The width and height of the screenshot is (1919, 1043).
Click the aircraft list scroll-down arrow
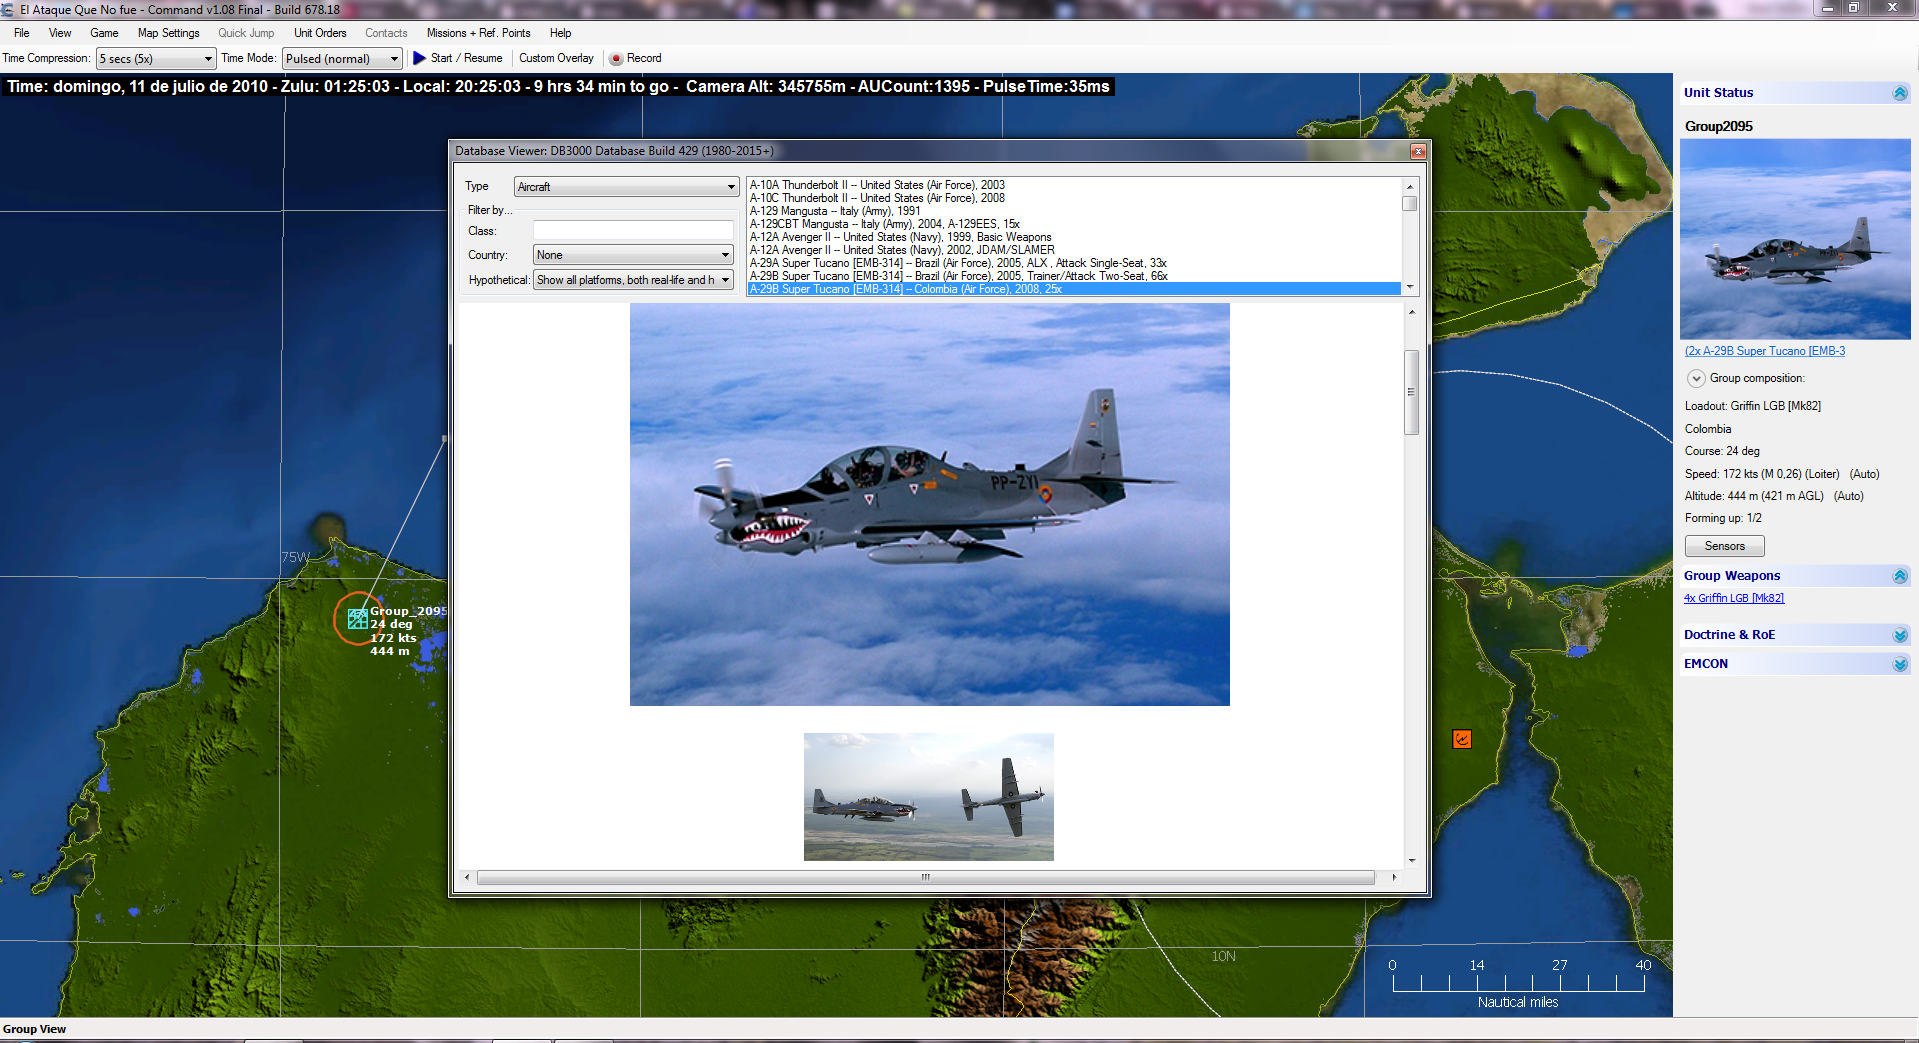coord(1410,287)
